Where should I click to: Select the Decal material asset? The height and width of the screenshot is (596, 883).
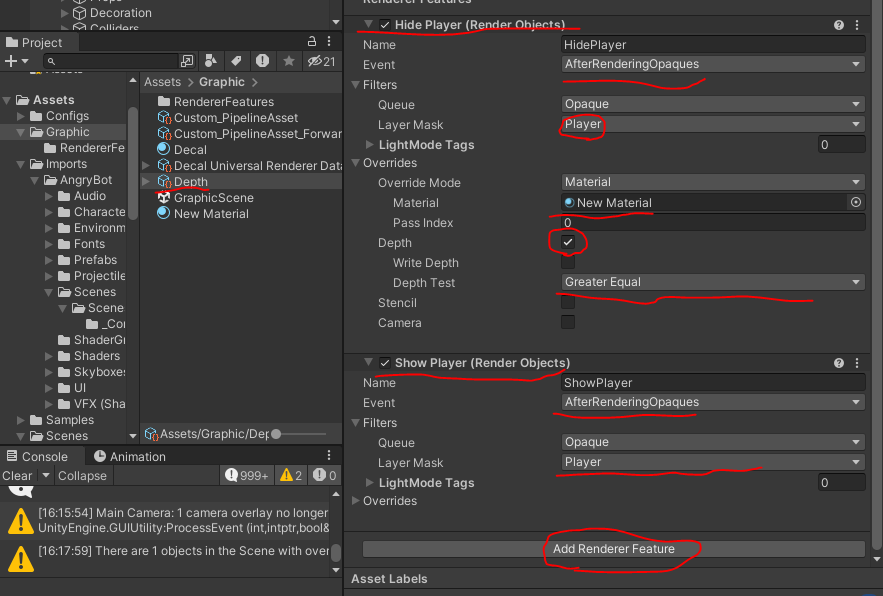(182, 149)
